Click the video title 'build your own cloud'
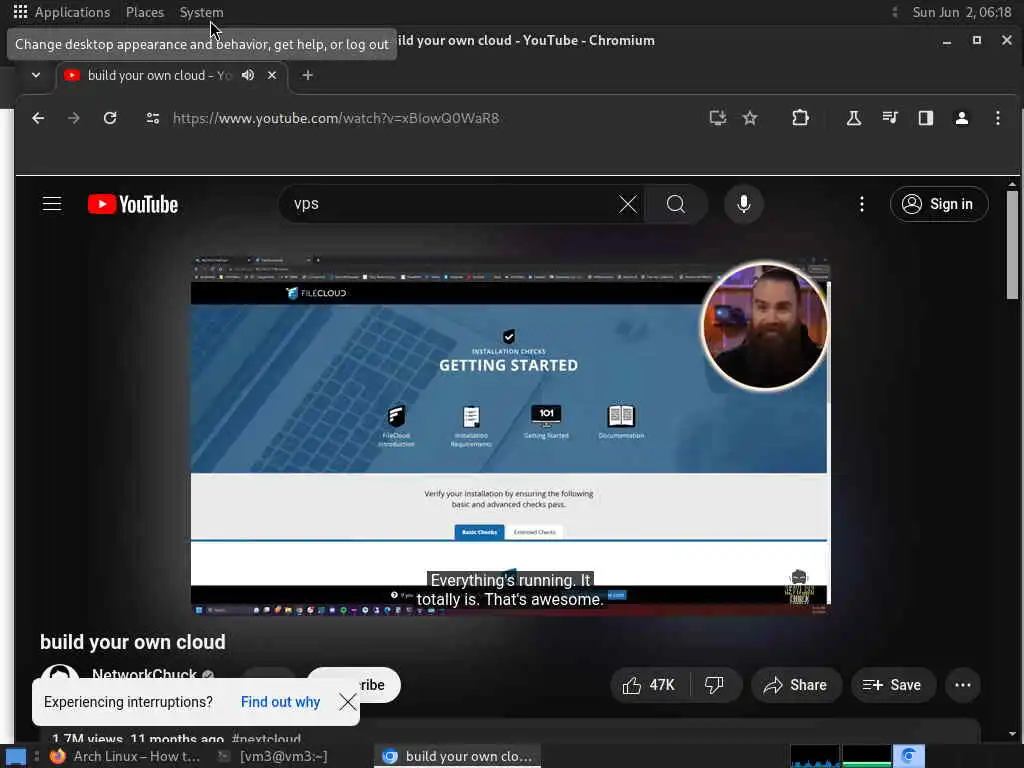 pos(133,642)
